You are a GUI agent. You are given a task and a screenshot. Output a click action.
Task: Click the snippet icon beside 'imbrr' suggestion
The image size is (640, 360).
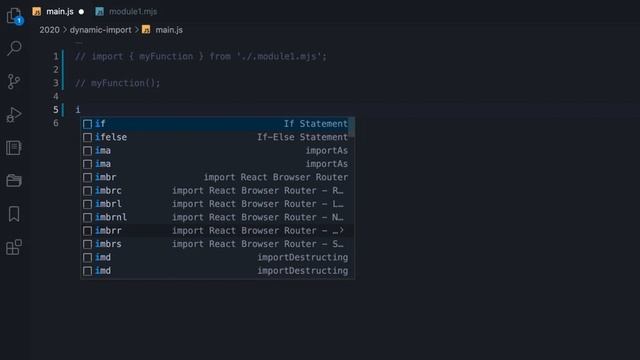[87, 231]
